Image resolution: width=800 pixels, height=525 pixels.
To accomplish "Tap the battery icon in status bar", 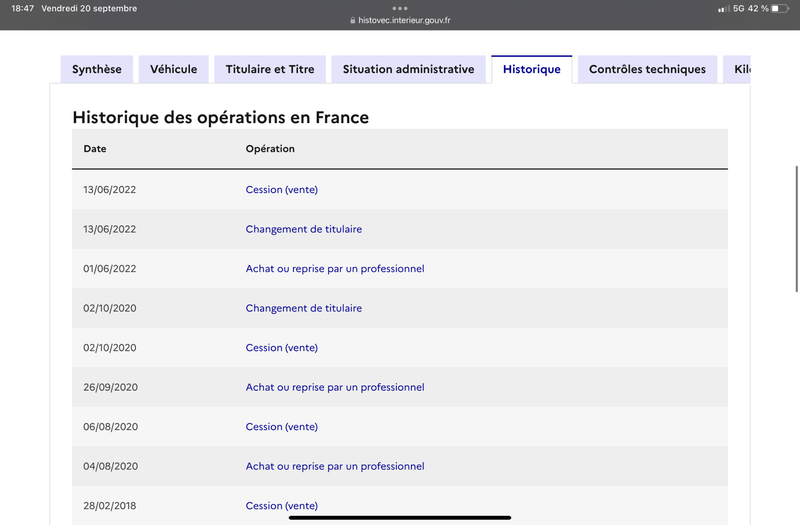I will (780, 9).
